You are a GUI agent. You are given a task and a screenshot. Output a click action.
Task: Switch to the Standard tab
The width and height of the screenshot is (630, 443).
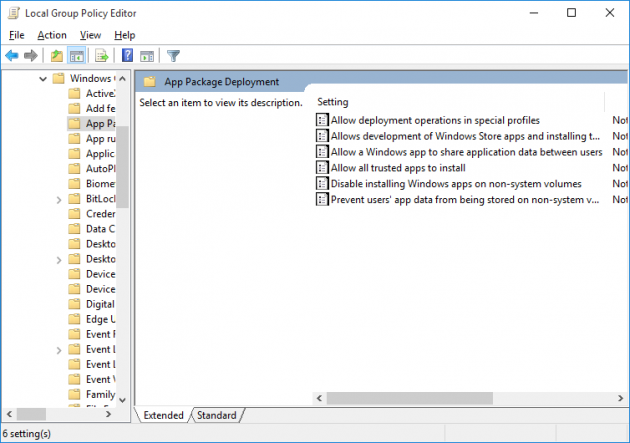click(x=217, y=415)
